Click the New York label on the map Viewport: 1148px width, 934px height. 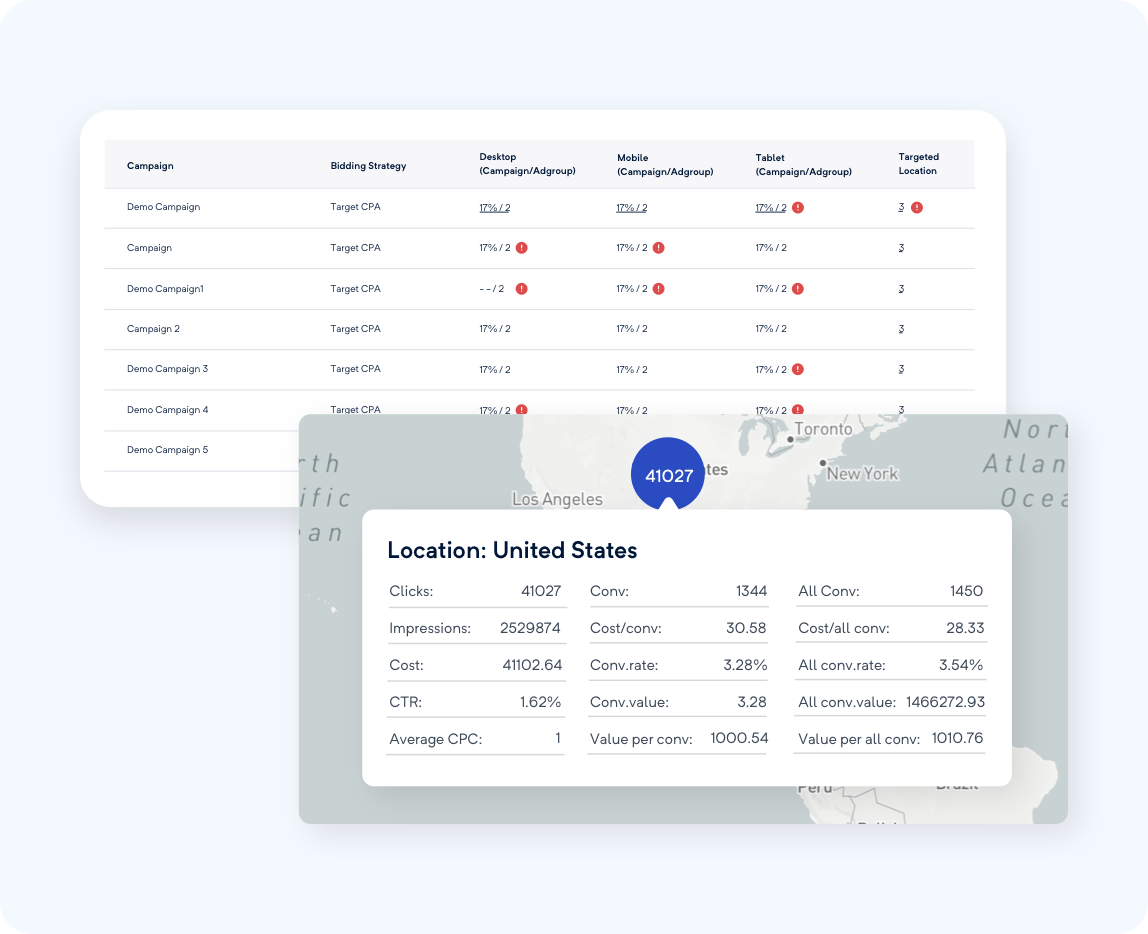pyautogui.click(x=862, y=474)
